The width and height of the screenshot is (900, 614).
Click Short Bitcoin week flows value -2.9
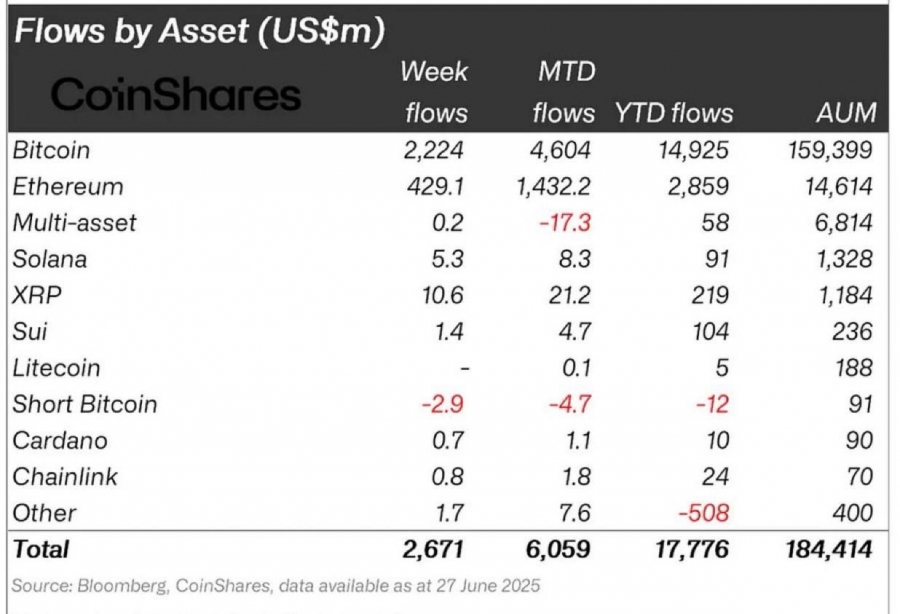point(443,405)
